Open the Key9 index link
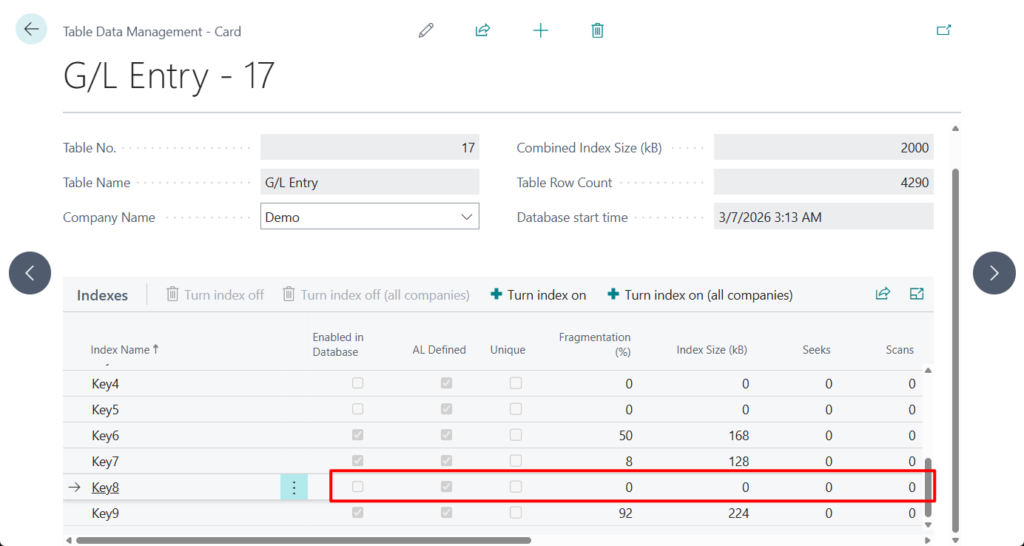The image size is (1024, 546). (x=105, y=513)
